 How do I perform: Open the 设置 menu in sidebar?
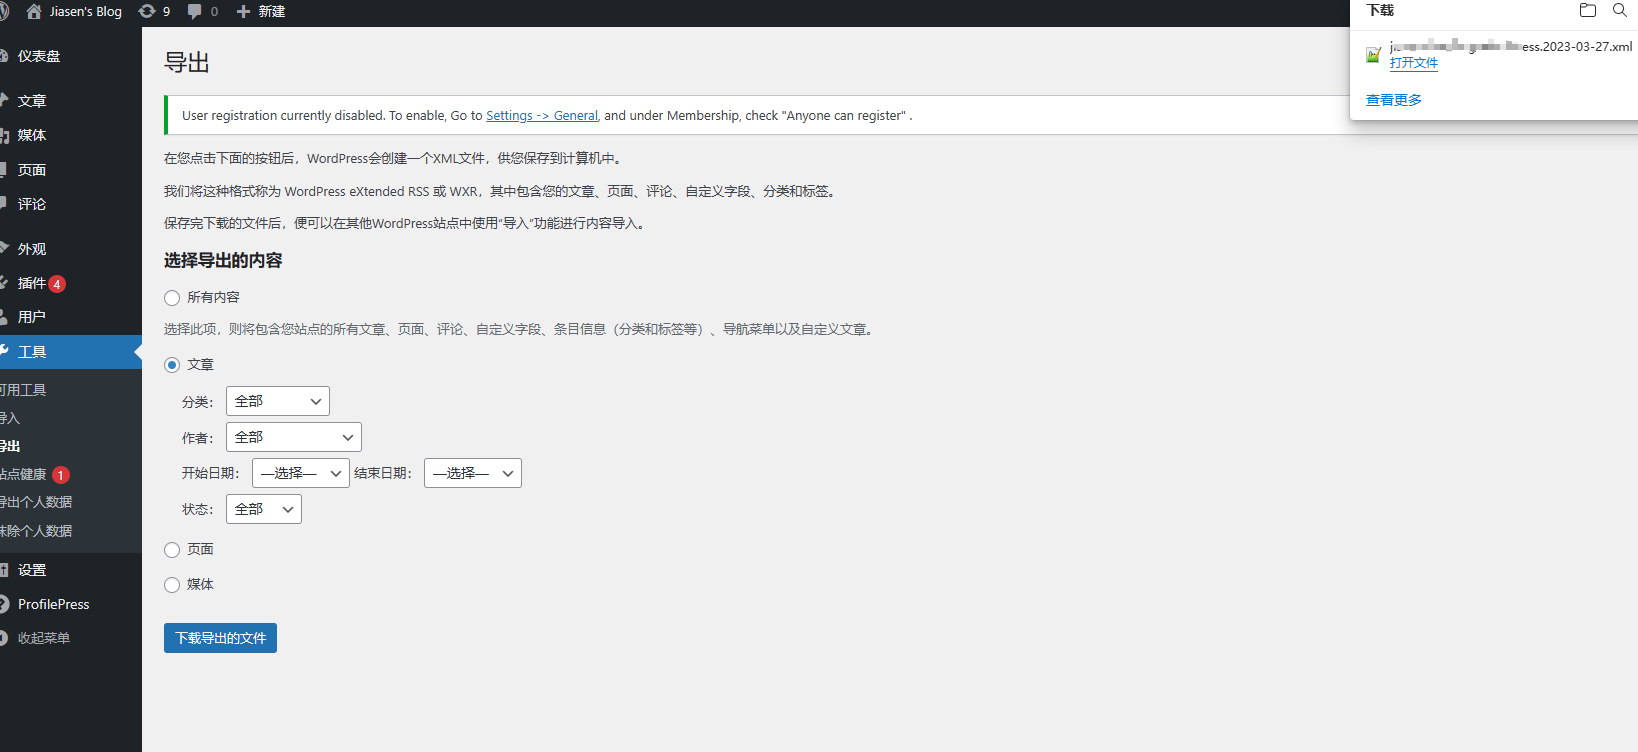32,570
